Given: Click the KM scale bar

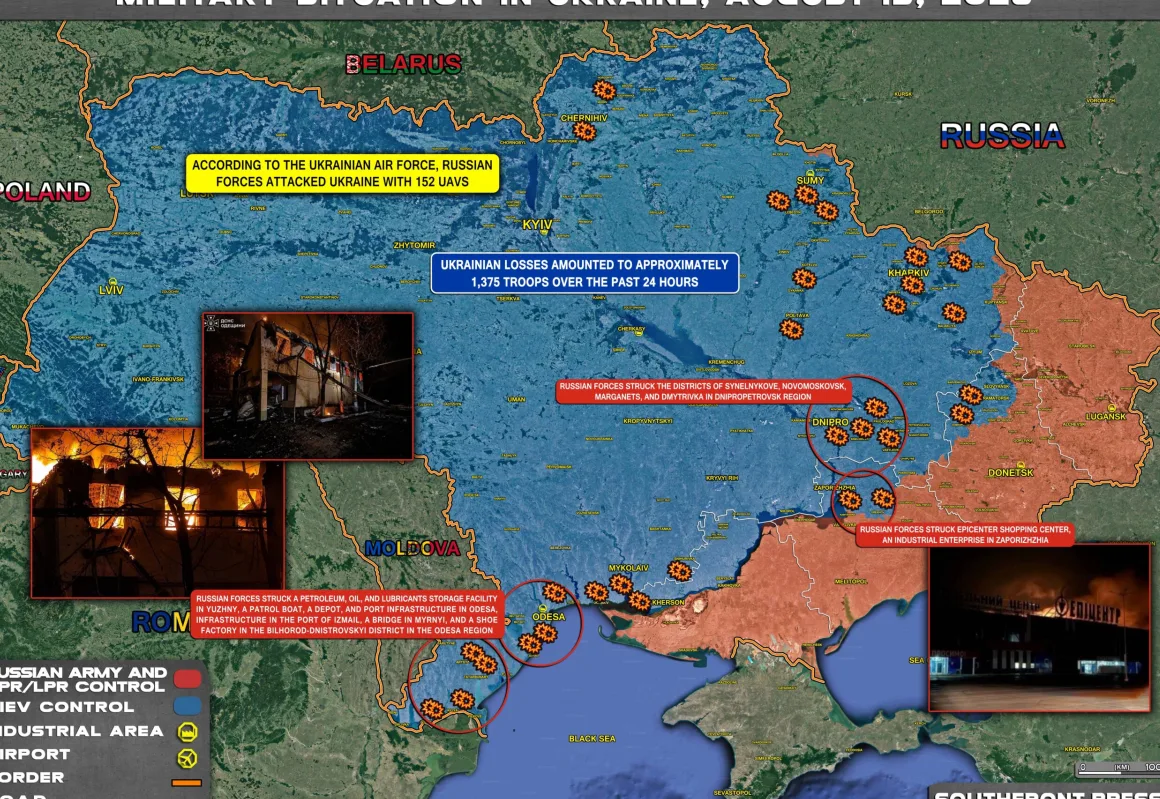Looking at the screenshot, I should tap(1119, 770).
